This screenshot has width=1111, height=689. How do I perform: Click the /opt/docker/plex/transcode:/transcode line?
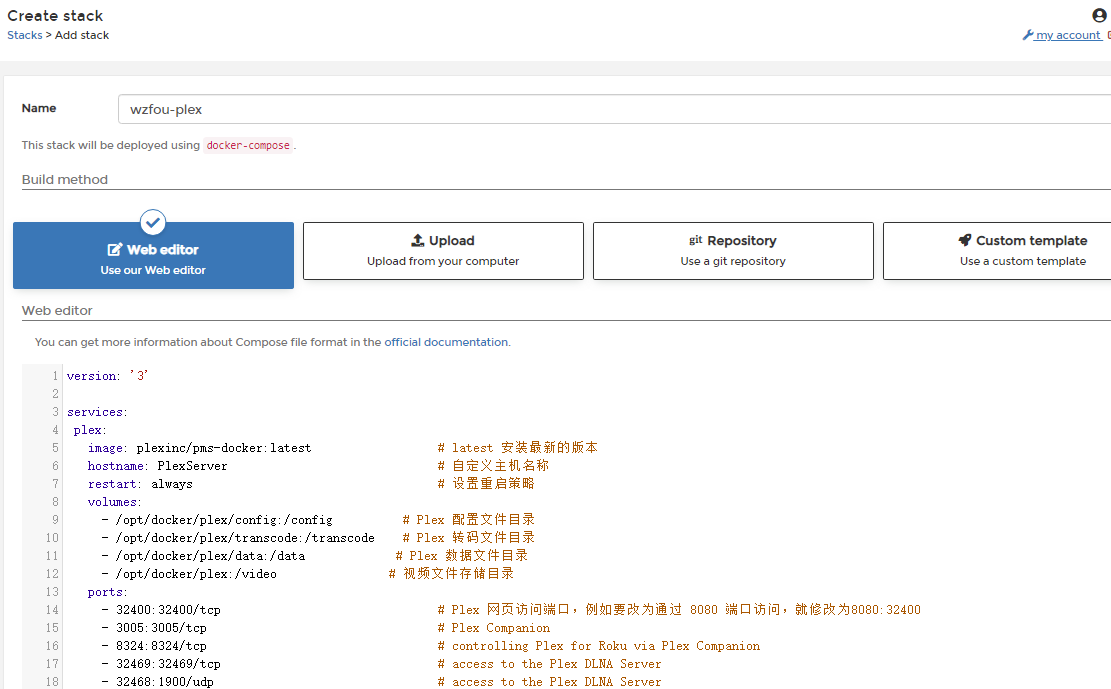pyautogui.click(x=238, y=538)
